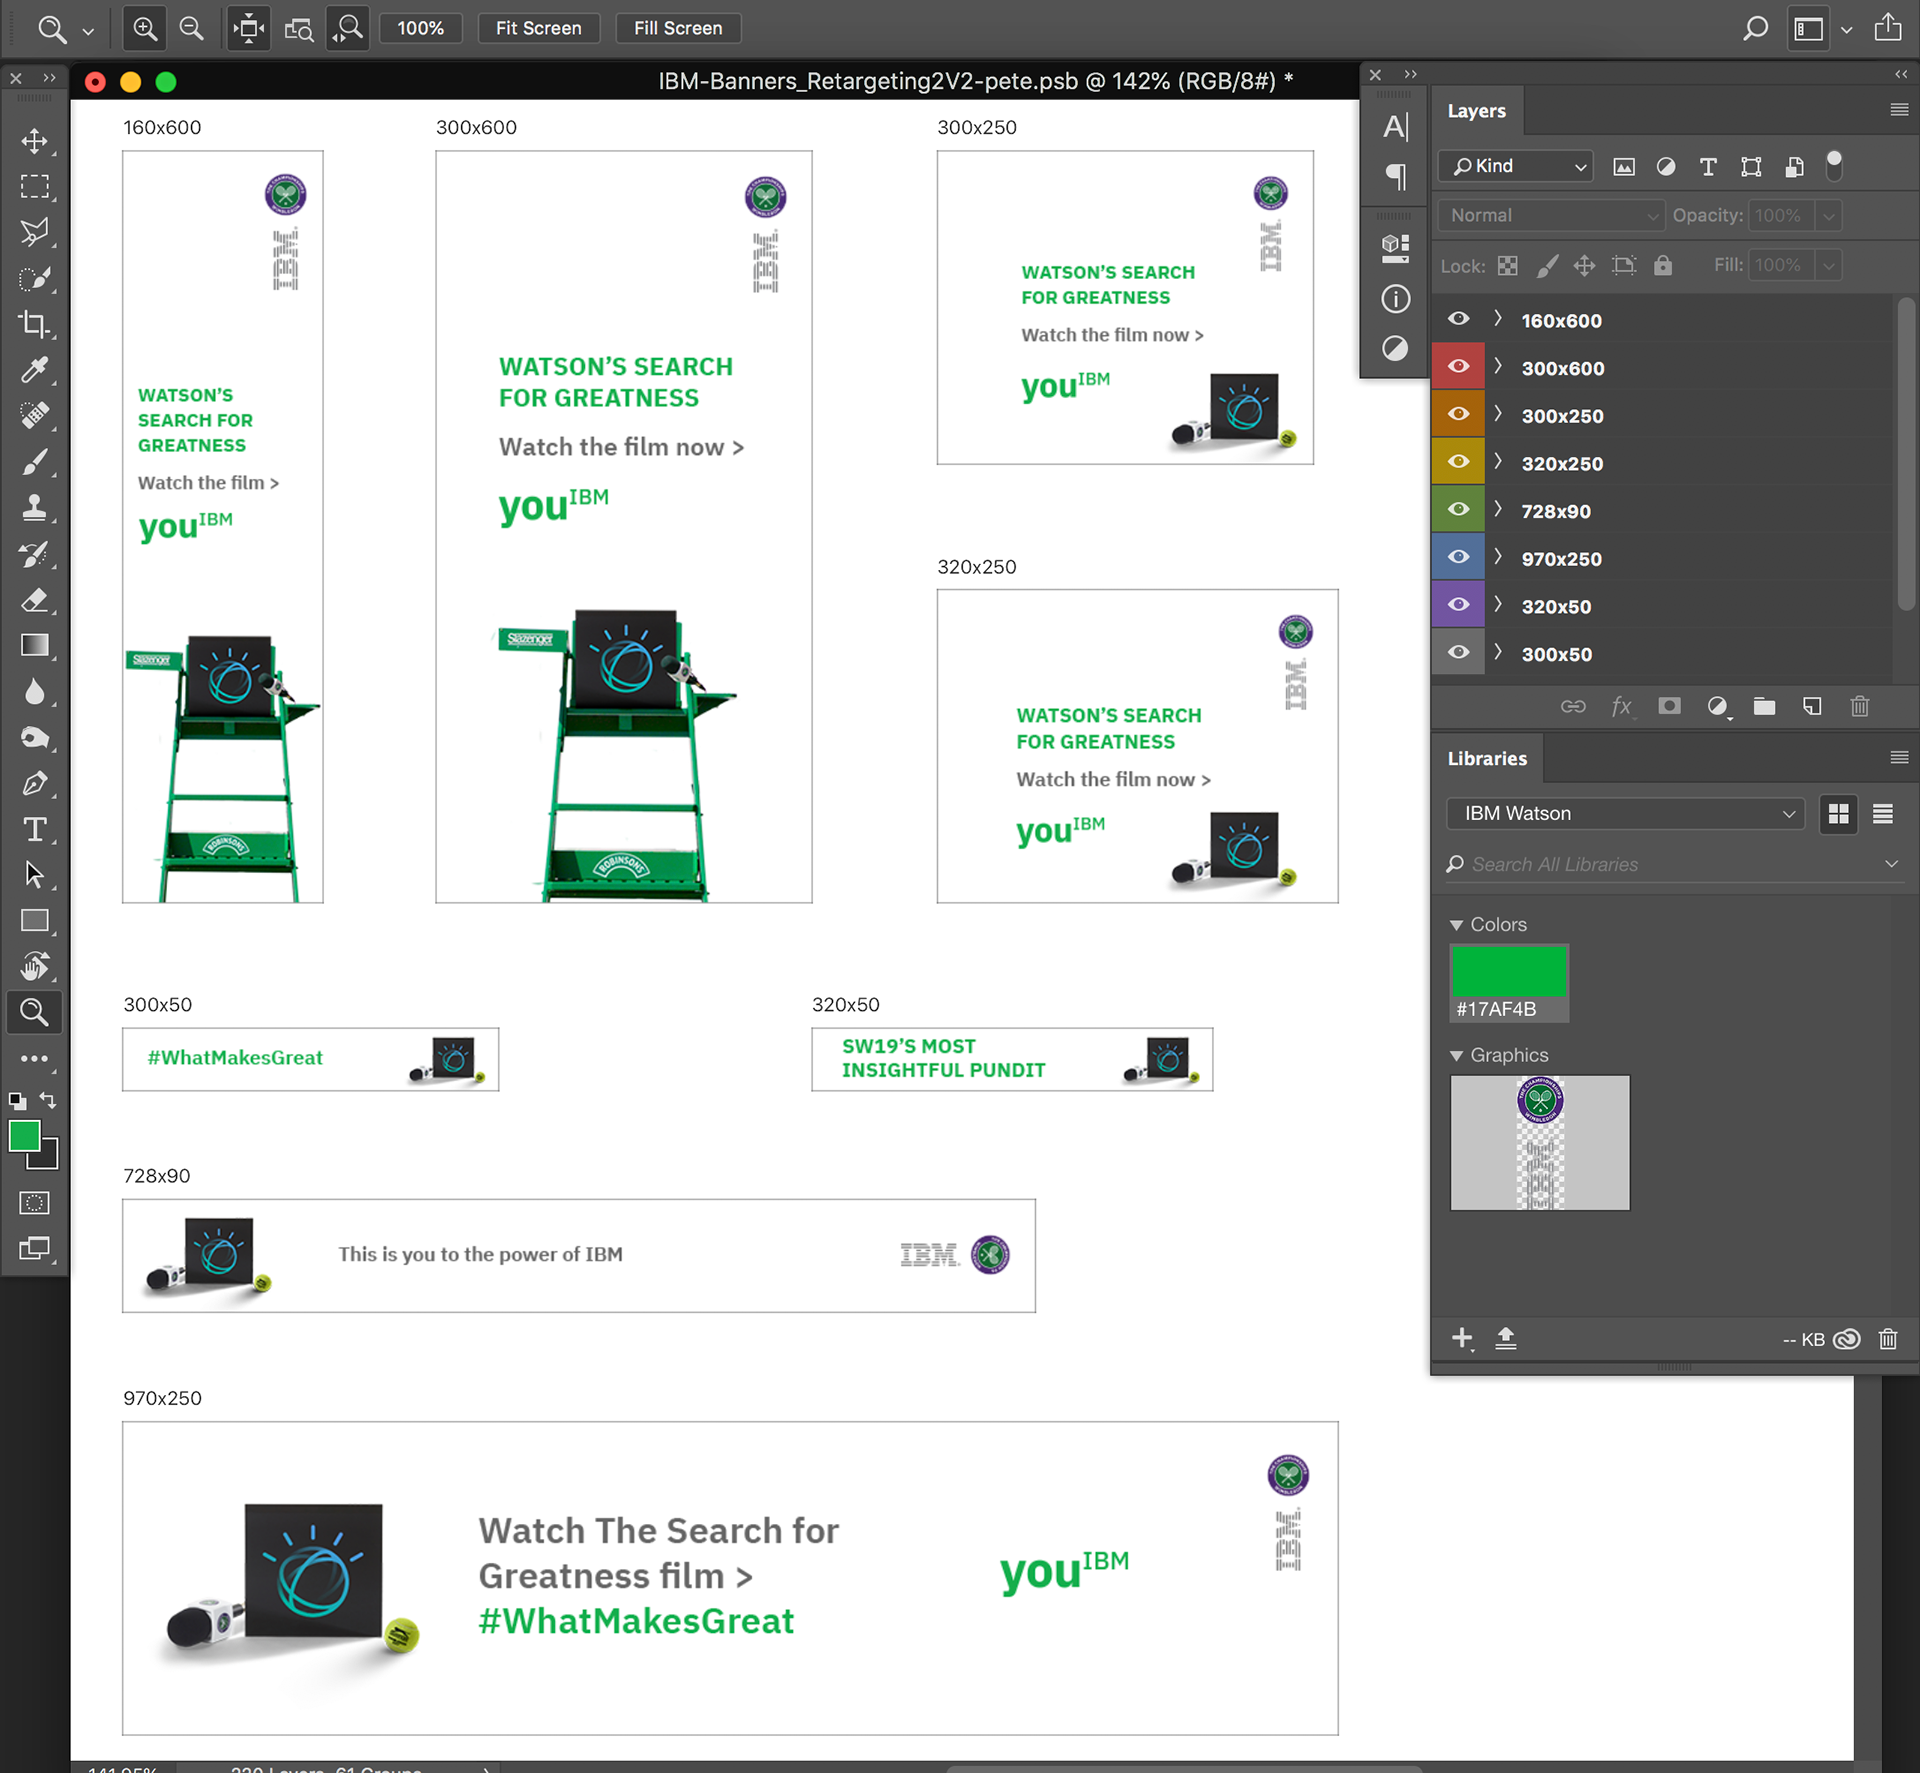Screen dimensions: 1920x1773
Task: Click the Fill Screen button
Action: 678,28
